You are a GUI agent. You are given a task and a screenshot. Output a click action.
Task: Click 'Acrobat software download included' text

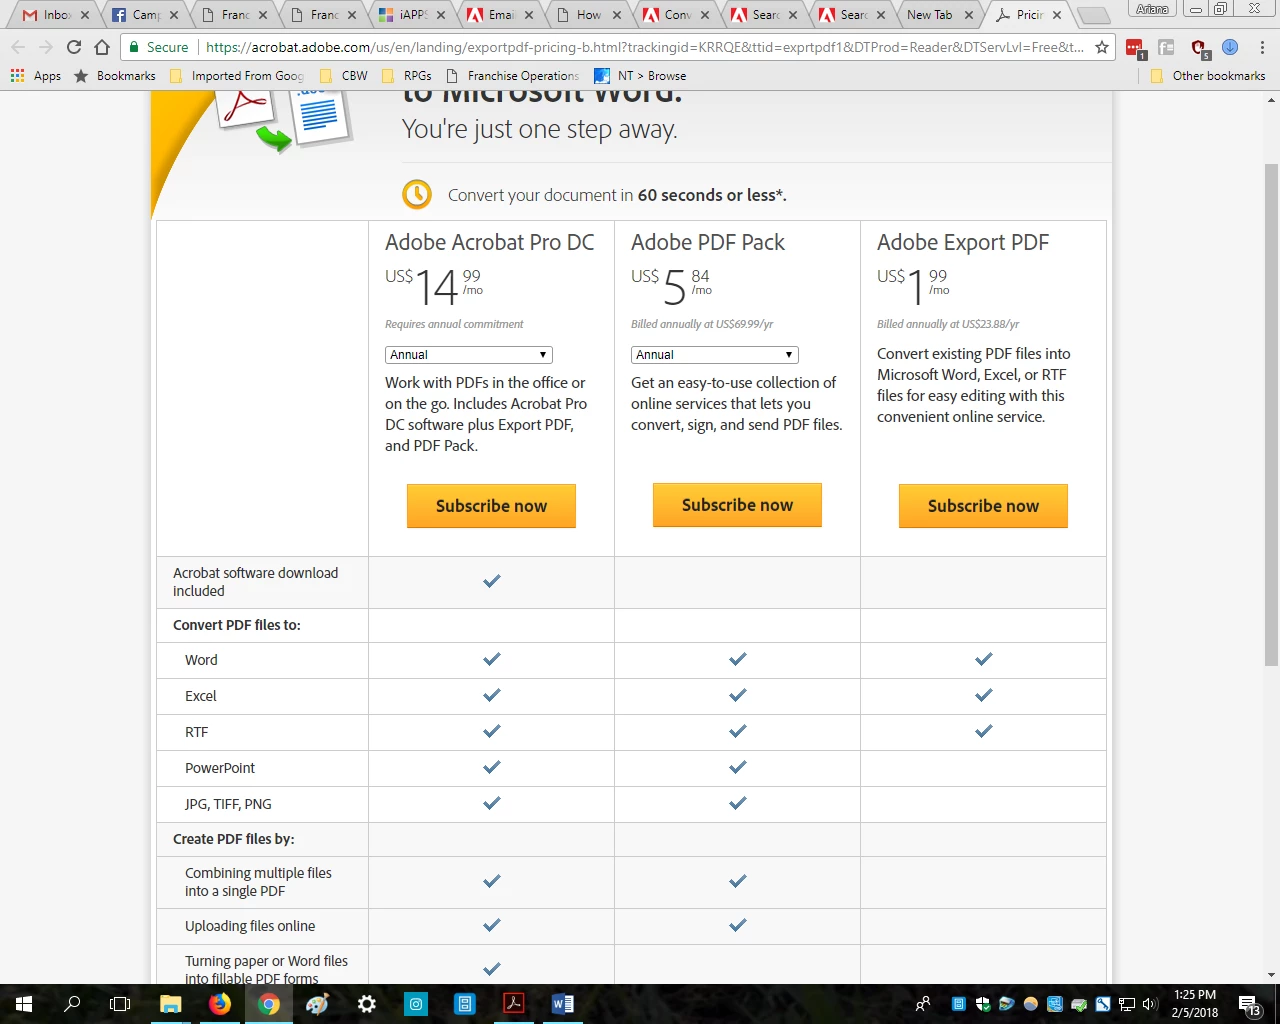click(256, 582)
